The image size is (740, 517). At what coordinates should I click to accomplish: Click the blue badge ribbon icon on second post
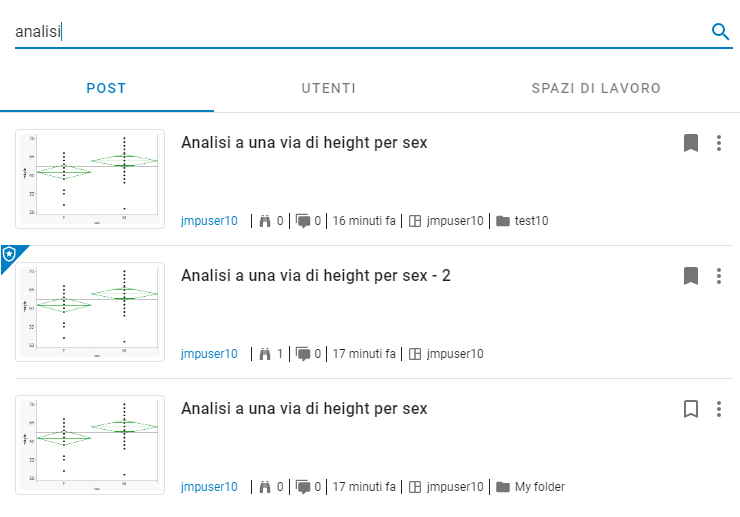click(x=10, y=255)
